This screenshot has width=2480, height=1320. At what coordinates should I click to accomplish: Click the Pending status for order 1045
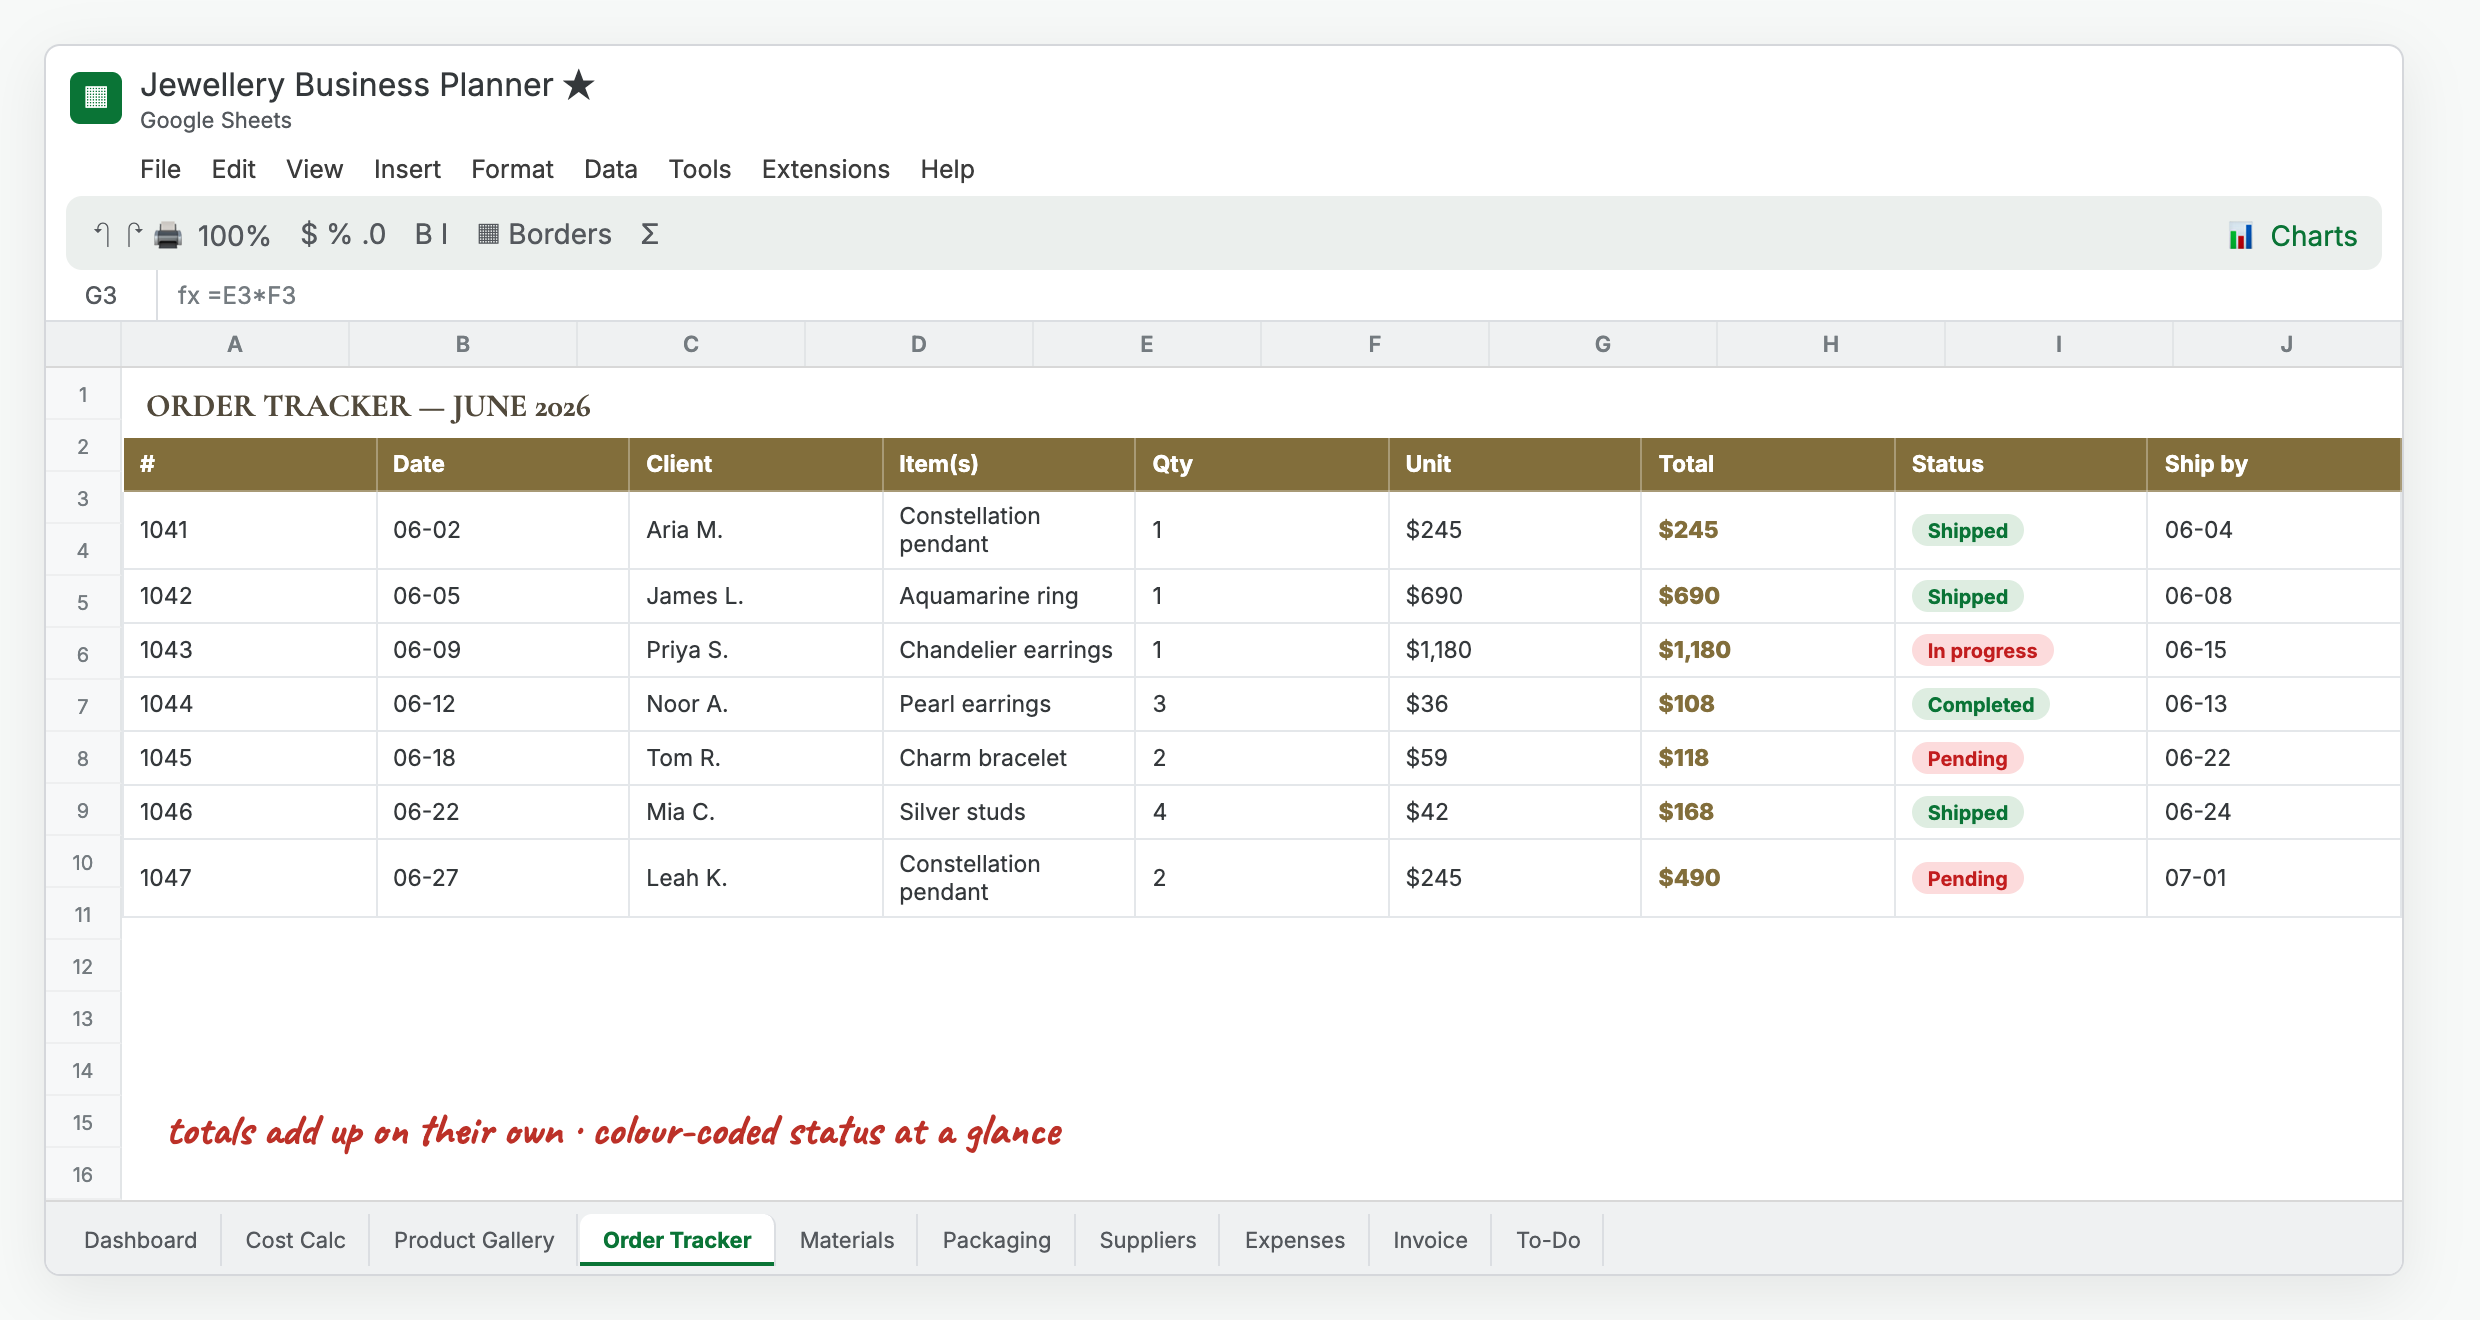1967,758
